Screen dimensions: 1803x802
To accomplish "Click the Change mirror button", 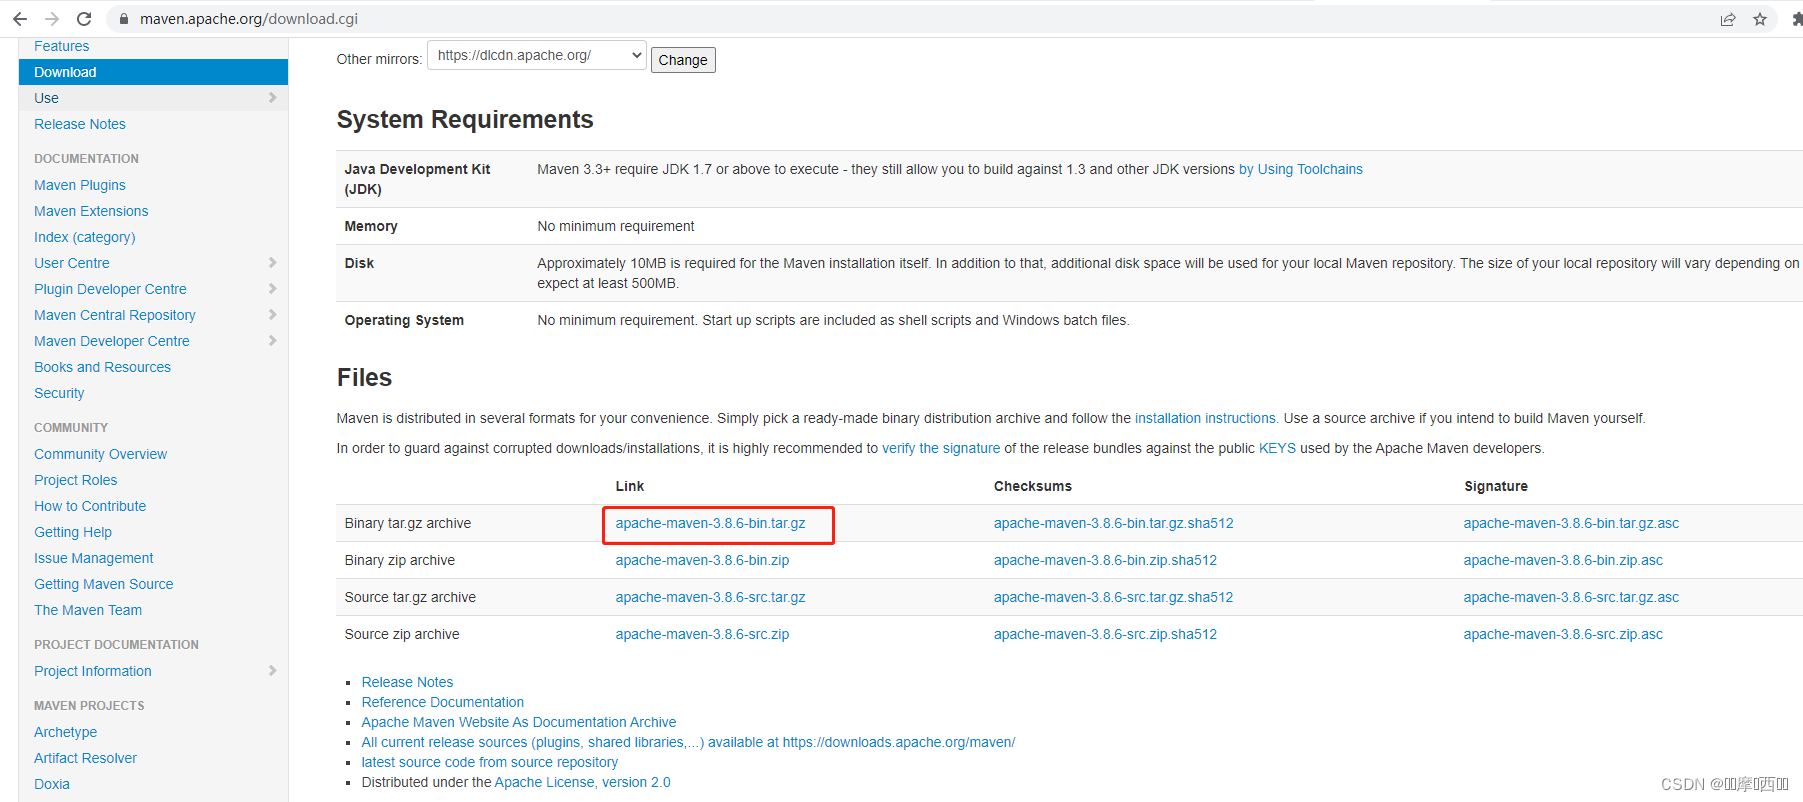I will 683,60.
